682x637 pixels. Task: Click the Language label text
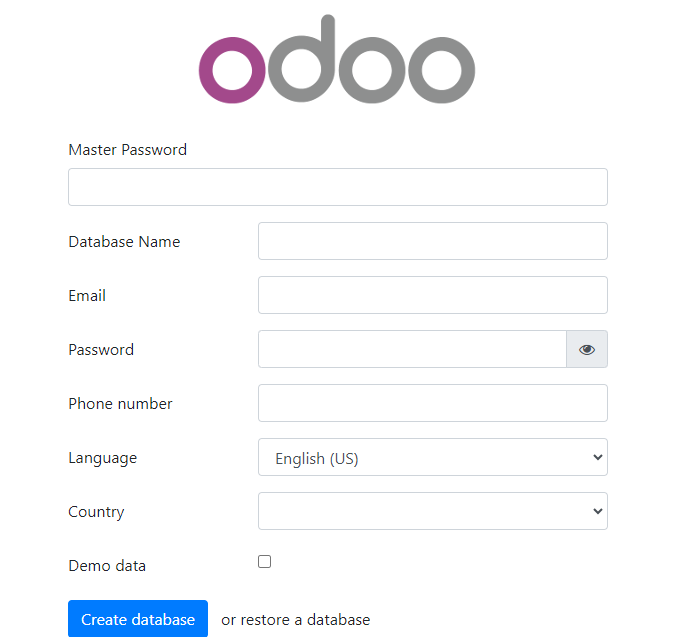[103, 458]
